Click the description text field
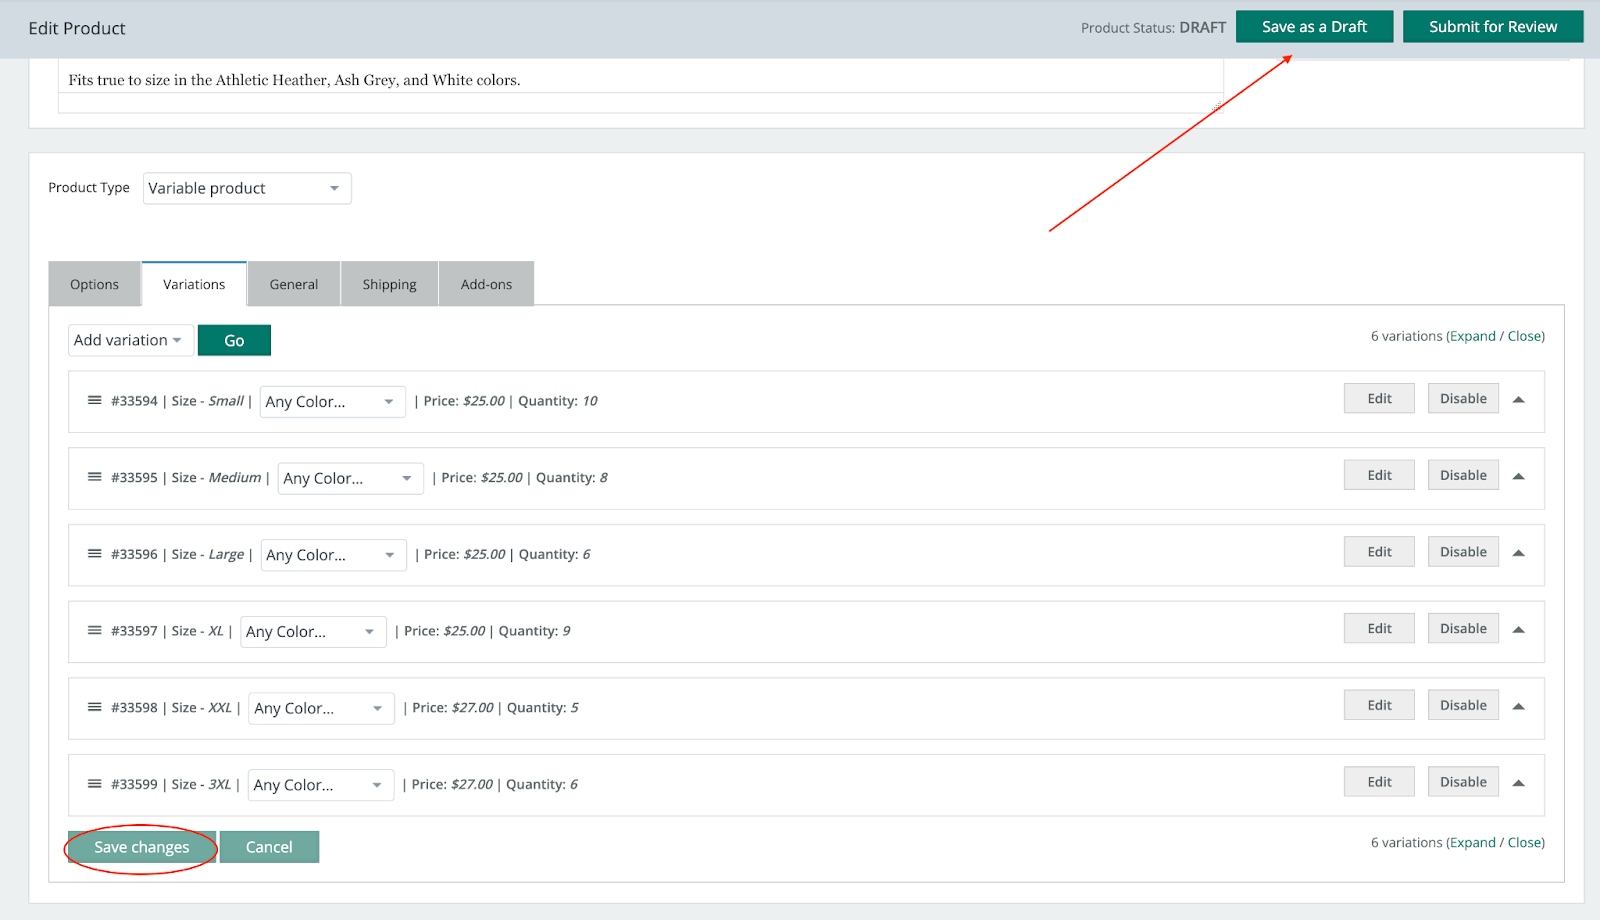 tap(640, 80)
